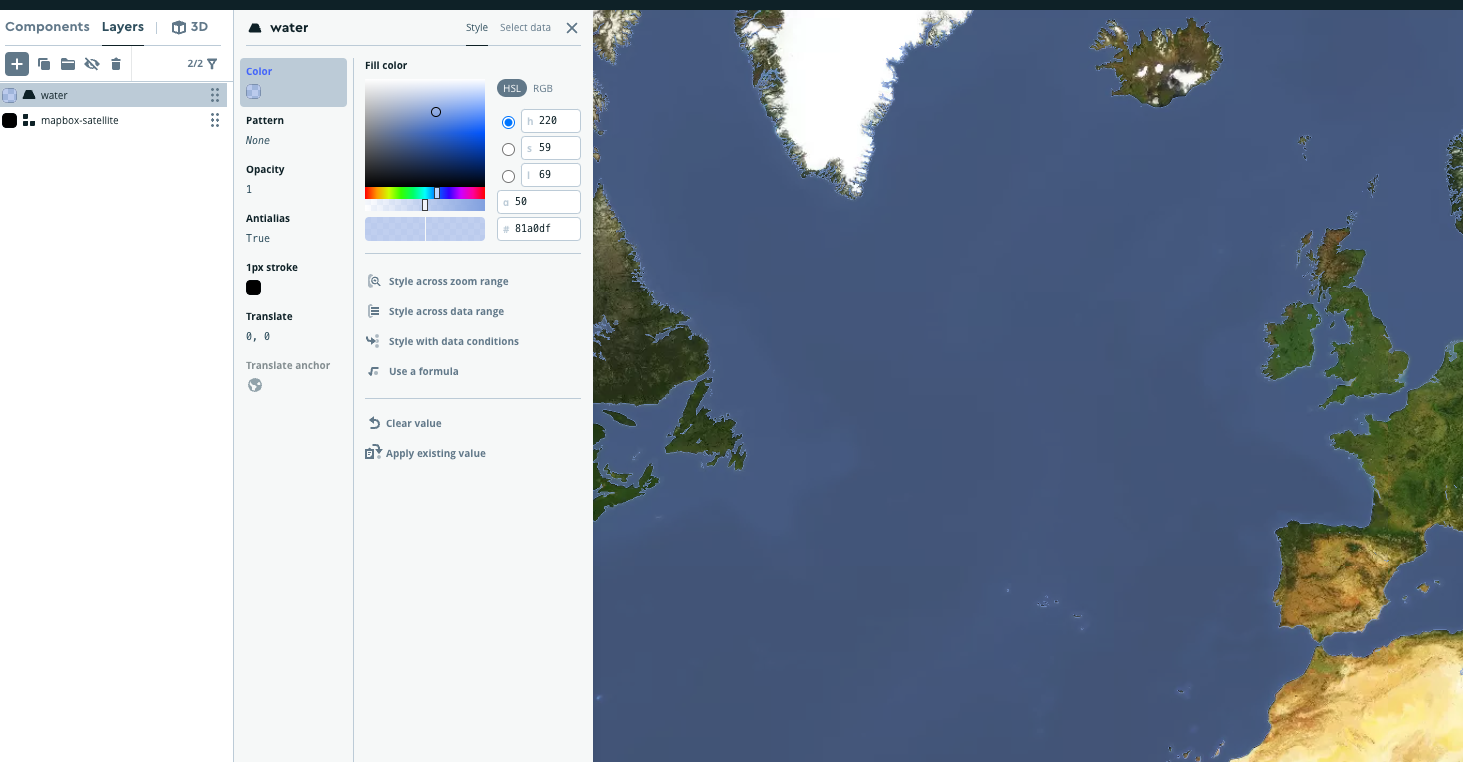
Task: Select the Use a formula option
Action: click(x=422, y=371)
